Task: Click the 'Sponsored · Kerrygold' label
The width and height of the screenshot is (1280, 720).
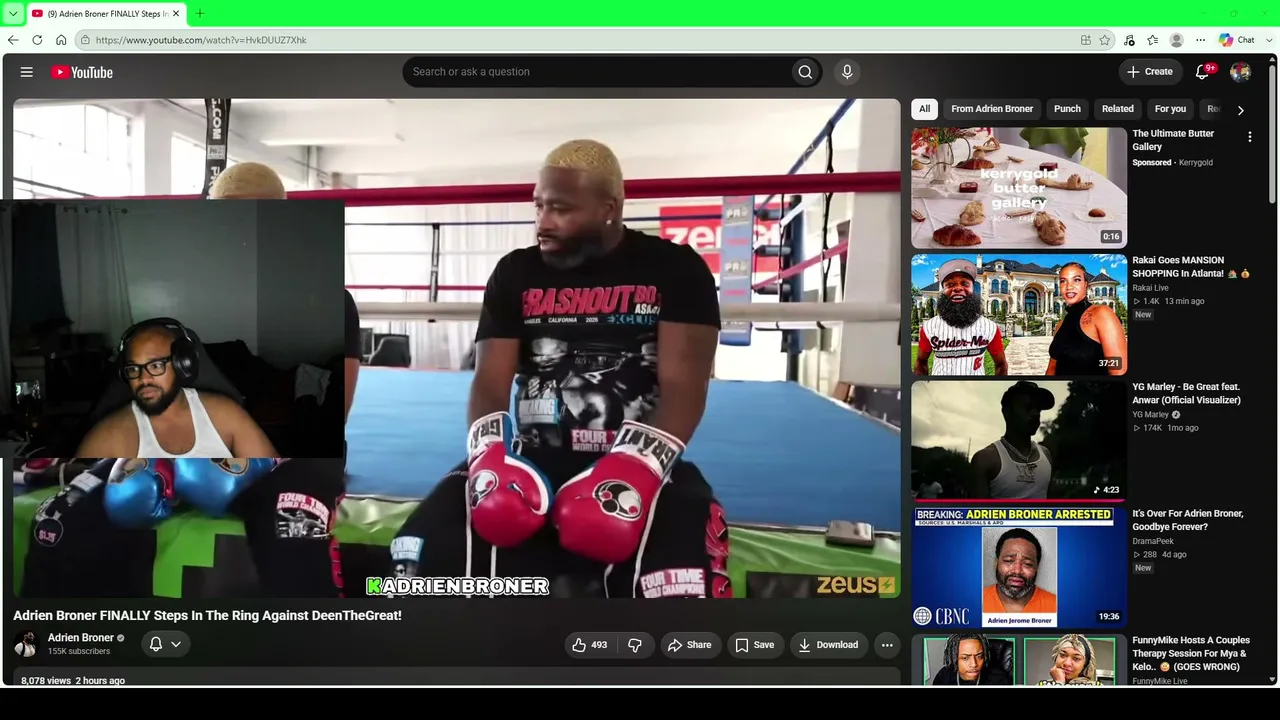Action: pos(1172,162)
